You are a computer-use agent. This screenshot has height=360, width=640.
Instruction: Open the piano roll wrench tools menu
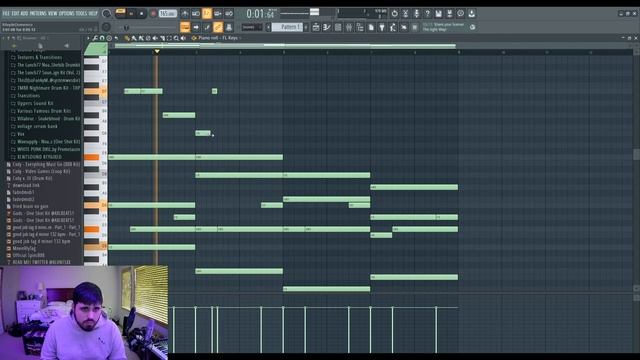95,38
